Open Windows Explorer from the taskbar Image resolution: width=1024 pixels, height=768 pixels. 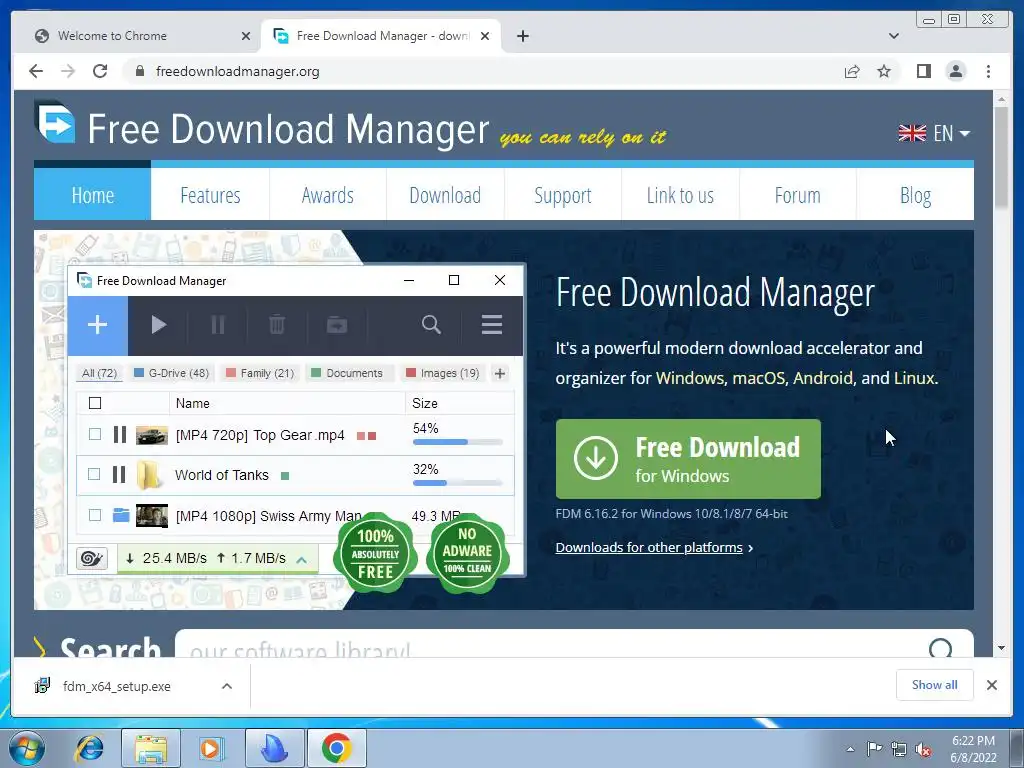coord(150,748)
